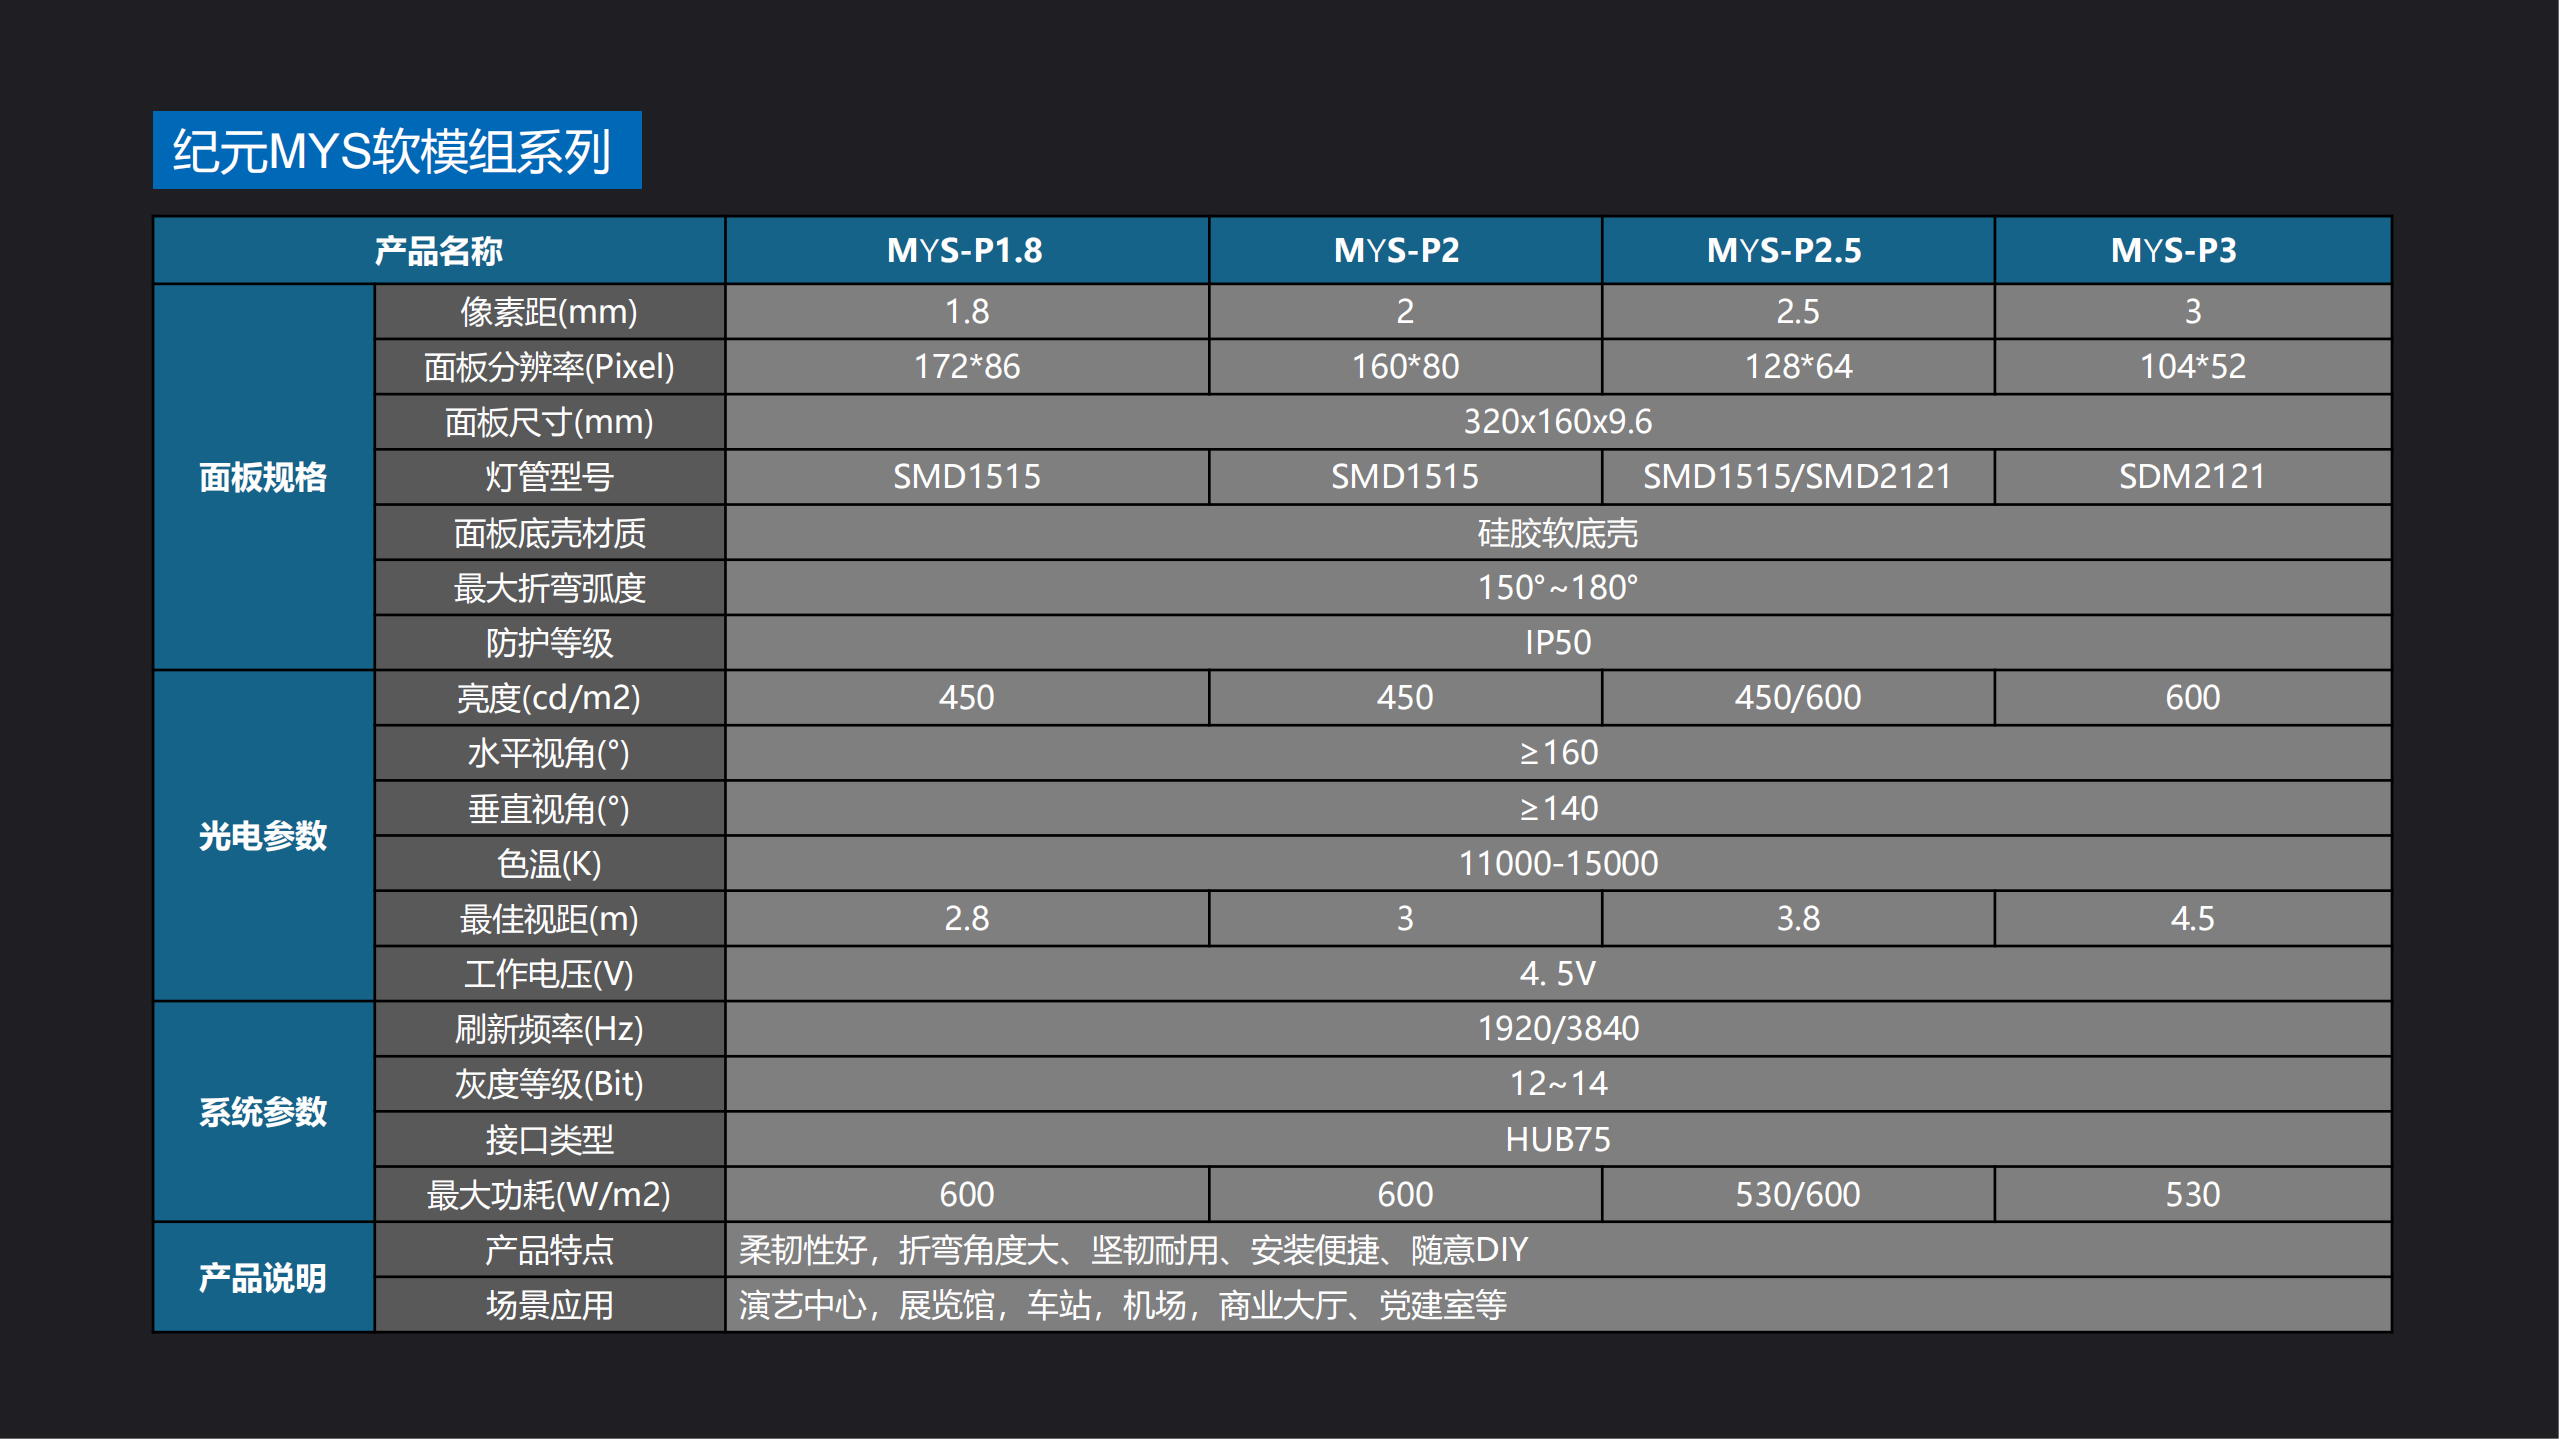Click the title 纪元MYS软模组系列
Image resolution: width=2560 pixels, height=1440 pixels.
[x=396, y=150]
